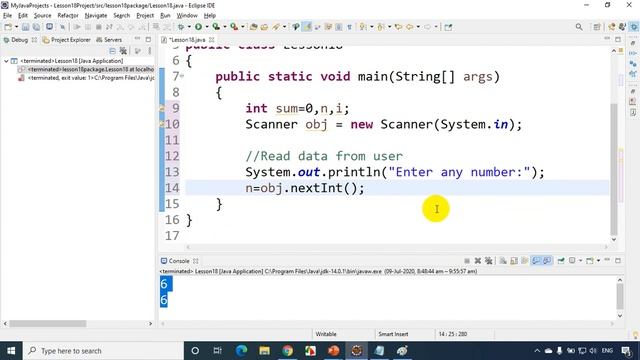Viewport: 640px width, 360px height.
Task: Click the Save icon in the toolbar
Action: (x=25, y=27)
